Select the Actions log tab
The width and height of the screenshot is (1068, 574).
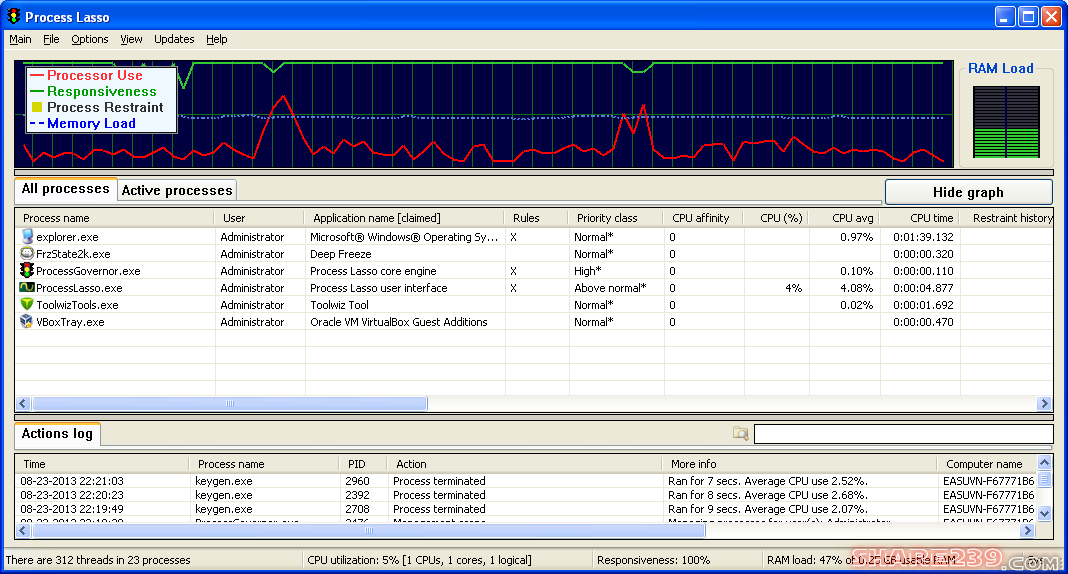click(57, 434)
